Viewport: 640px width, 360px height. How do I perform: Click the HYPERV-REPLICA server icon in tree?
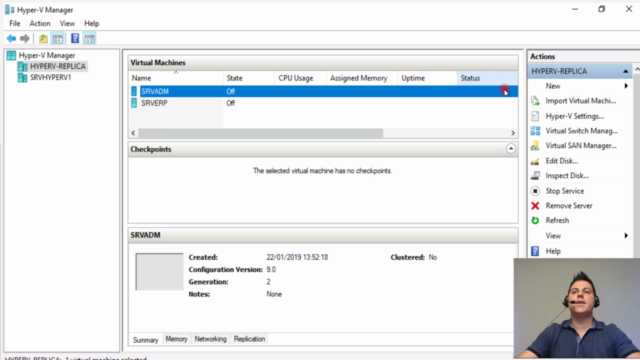click(22, 67)
